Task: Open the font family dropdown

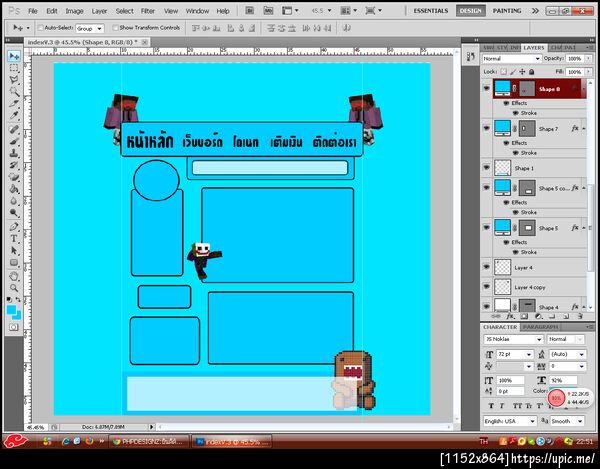Action: point(513,339)
